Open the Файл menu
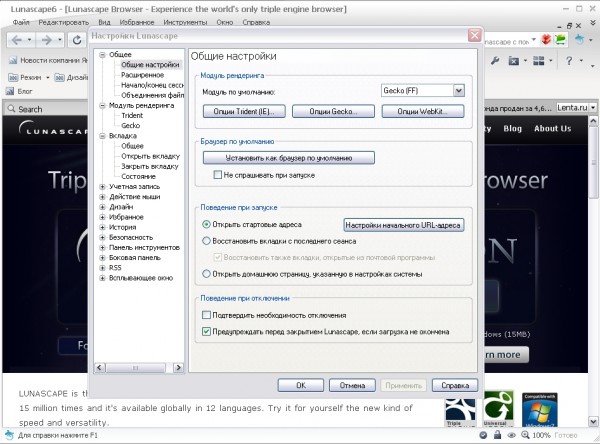 coord(21,22)
